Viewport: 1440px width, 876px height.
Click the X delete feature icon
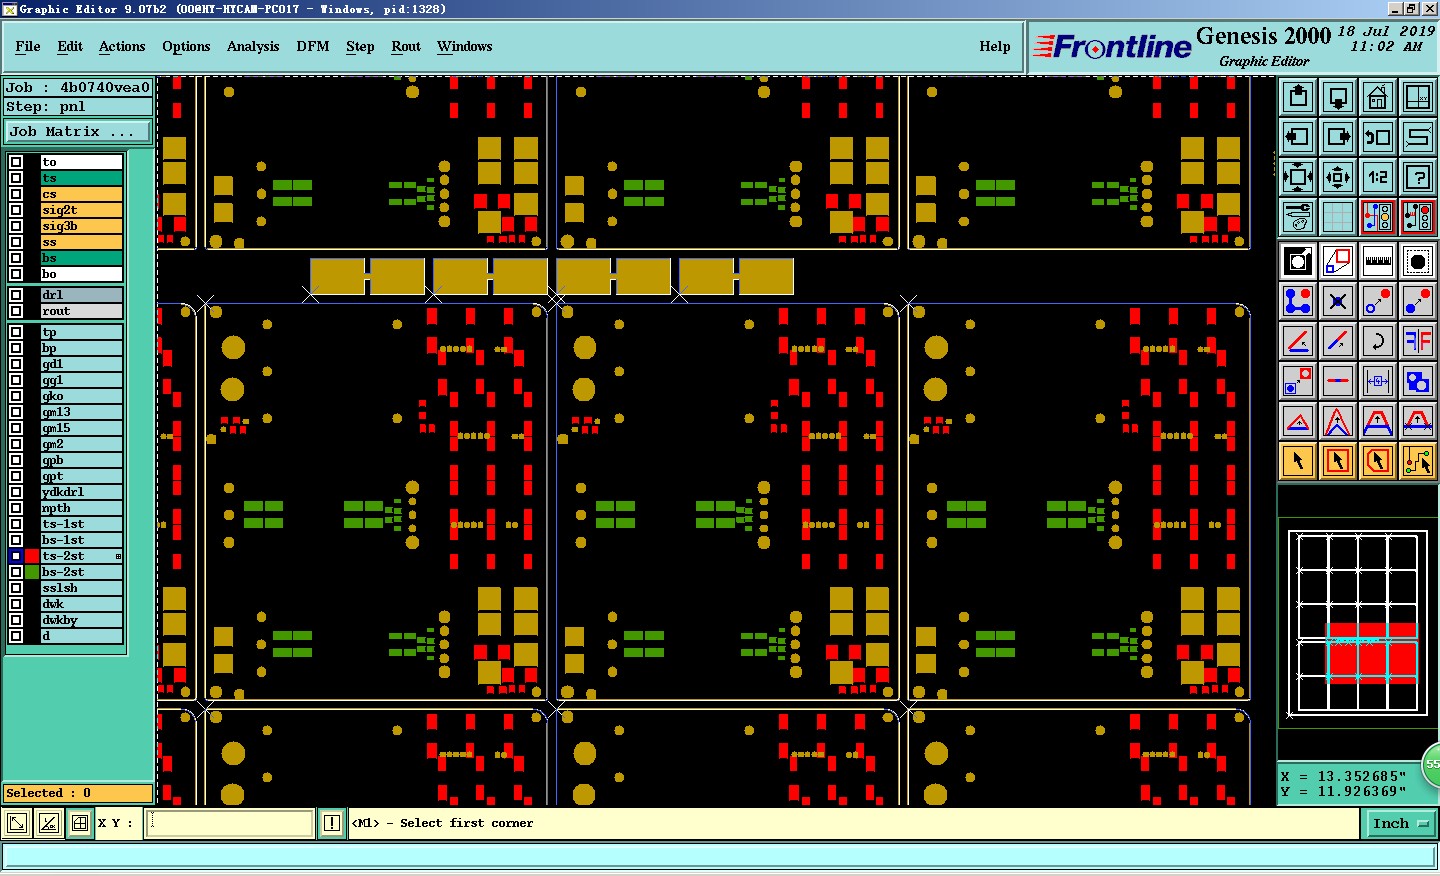click(1338, 301)
